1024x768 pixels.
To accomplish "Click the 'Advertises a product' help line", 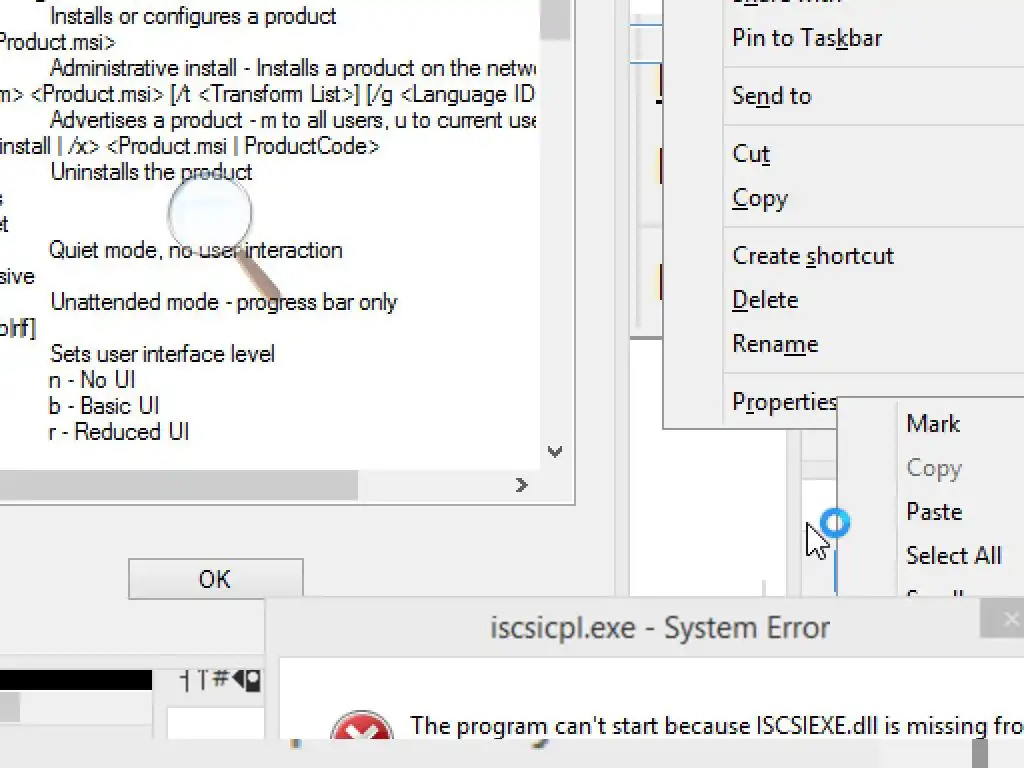I will point(293,120).
